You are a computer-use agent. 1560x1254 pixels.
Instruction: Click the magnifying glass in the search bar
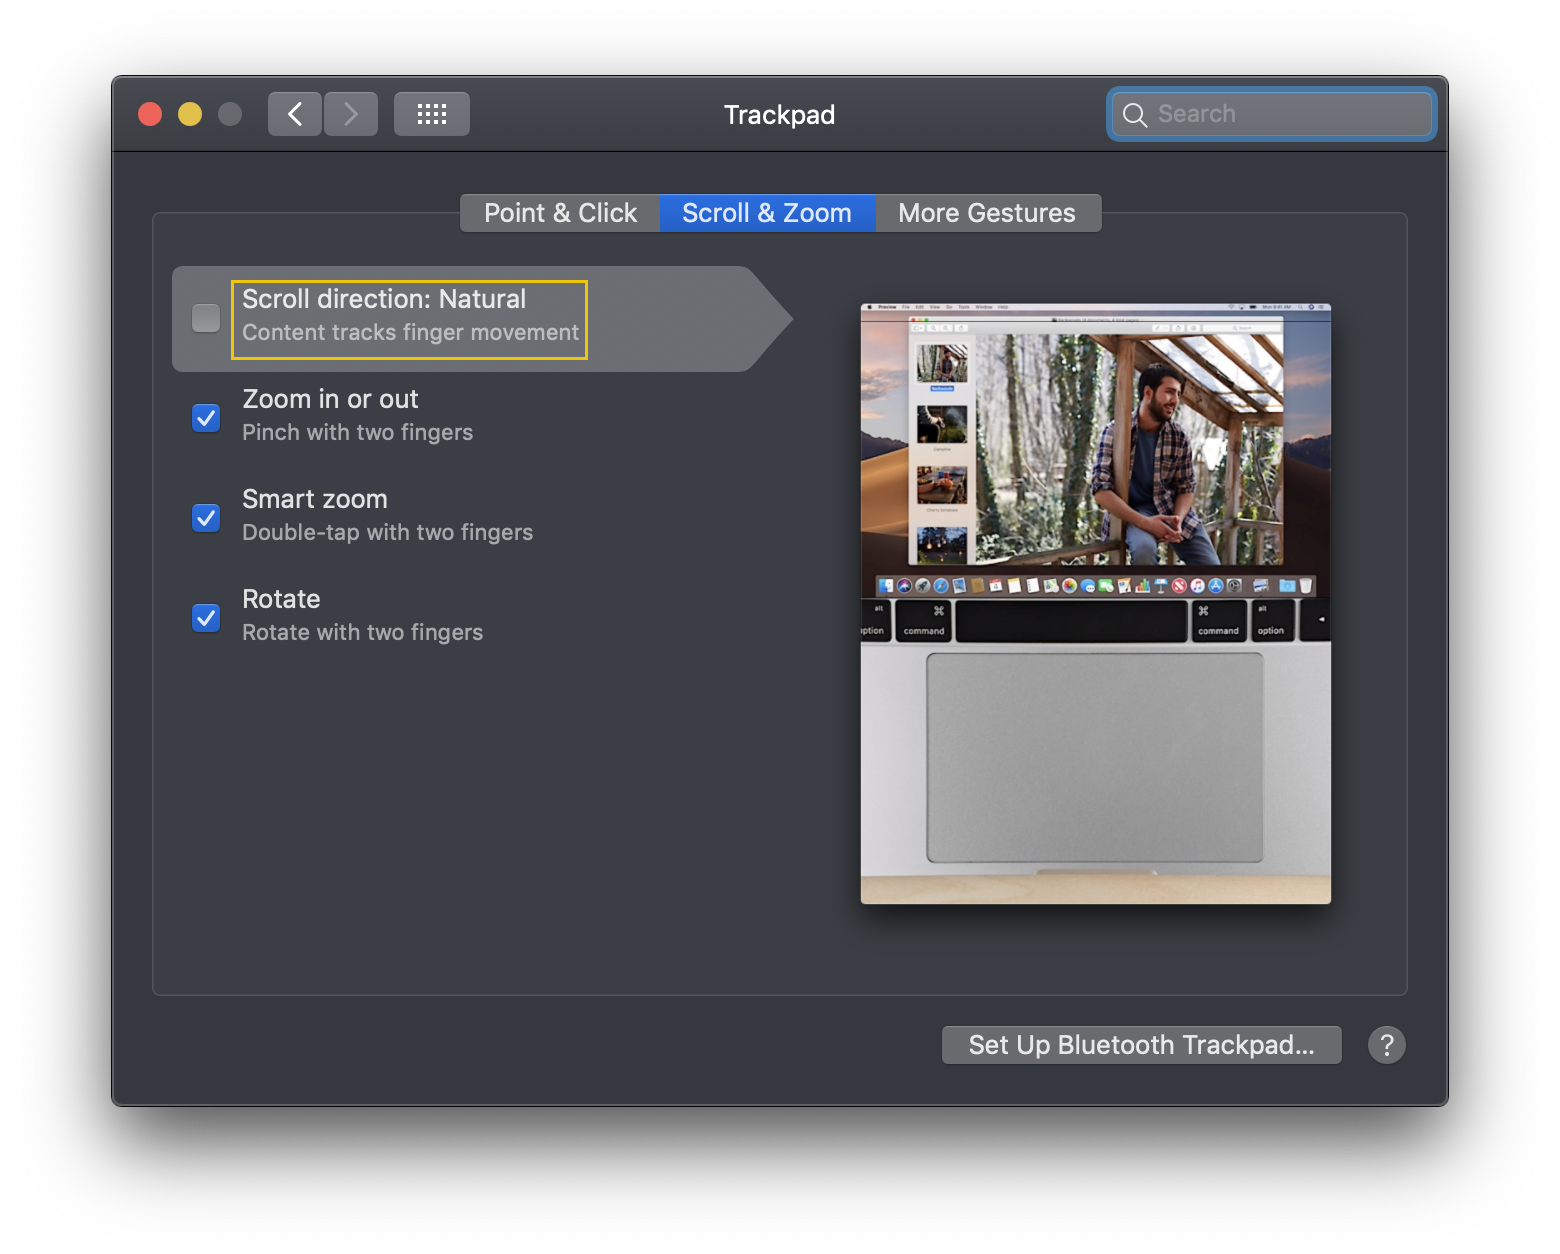1135,114
